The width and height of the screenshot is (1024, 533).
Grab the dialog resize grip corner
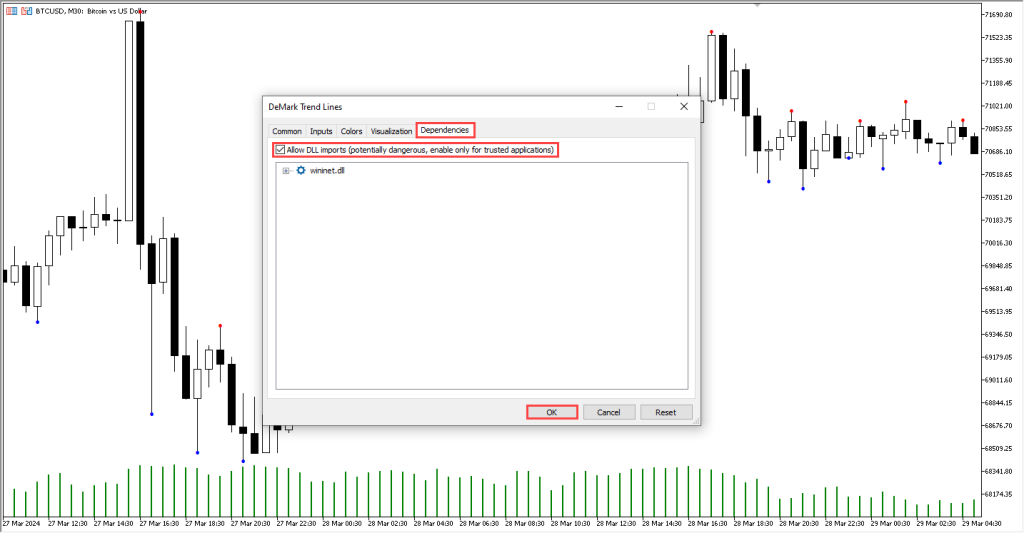pos(696,421)
